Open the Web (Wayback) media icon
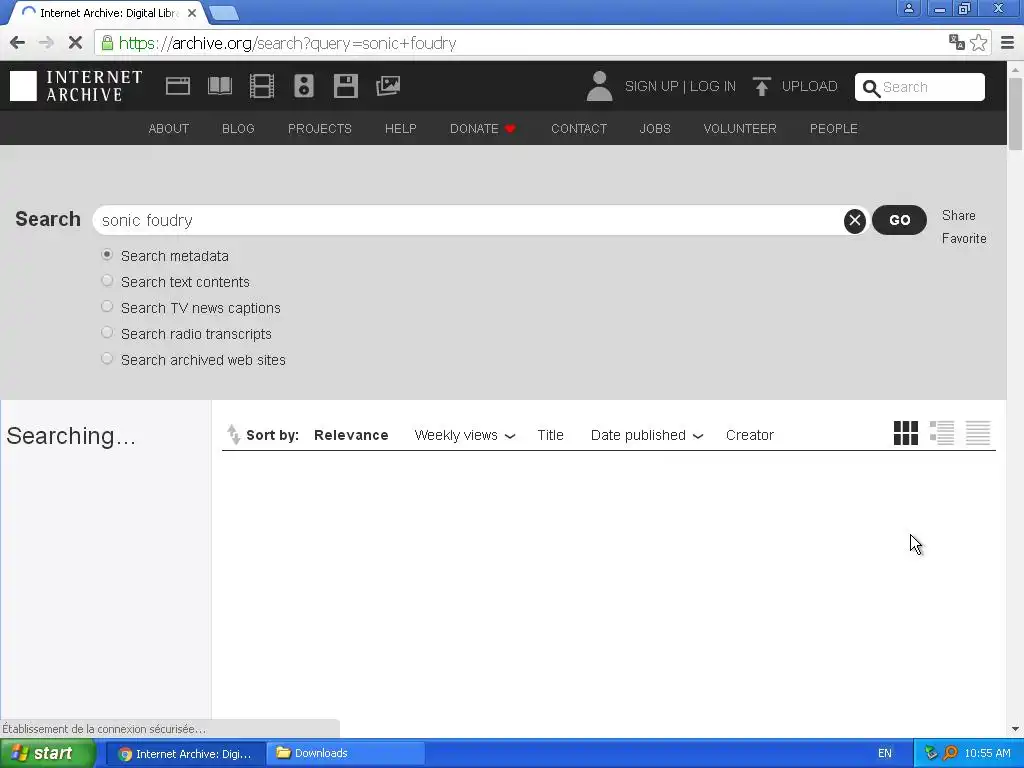Screen dimensions: 1024x768 tap(178, 86)
